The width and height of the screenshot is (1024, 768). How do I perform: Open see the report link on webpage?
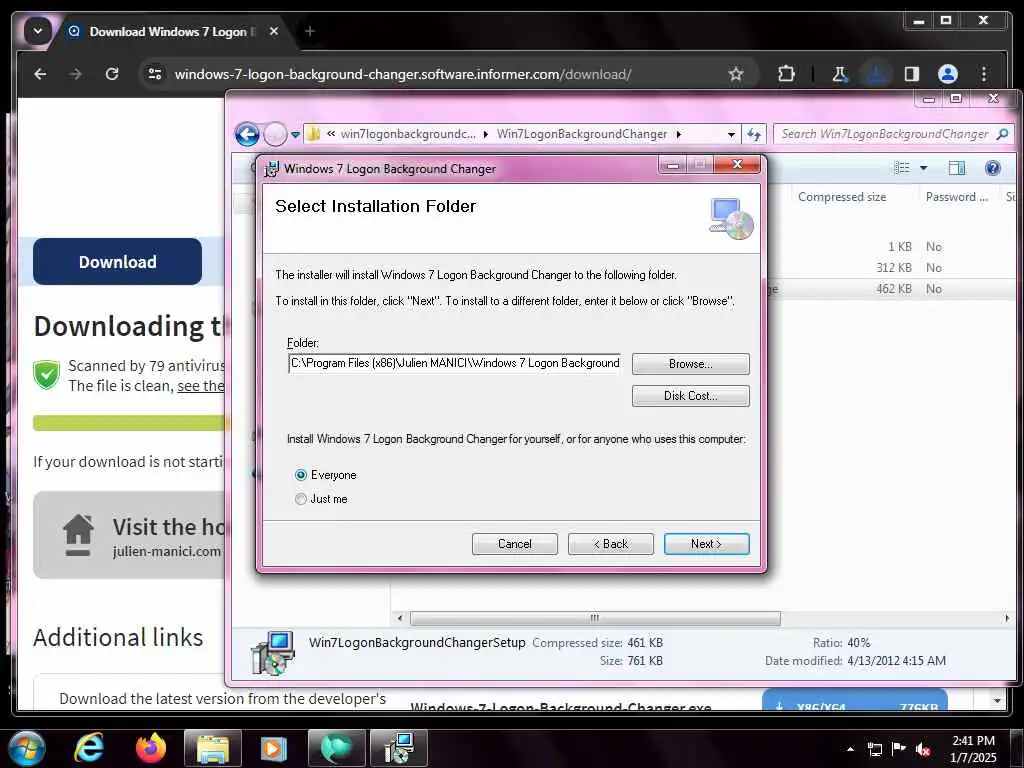pos(200,386)
